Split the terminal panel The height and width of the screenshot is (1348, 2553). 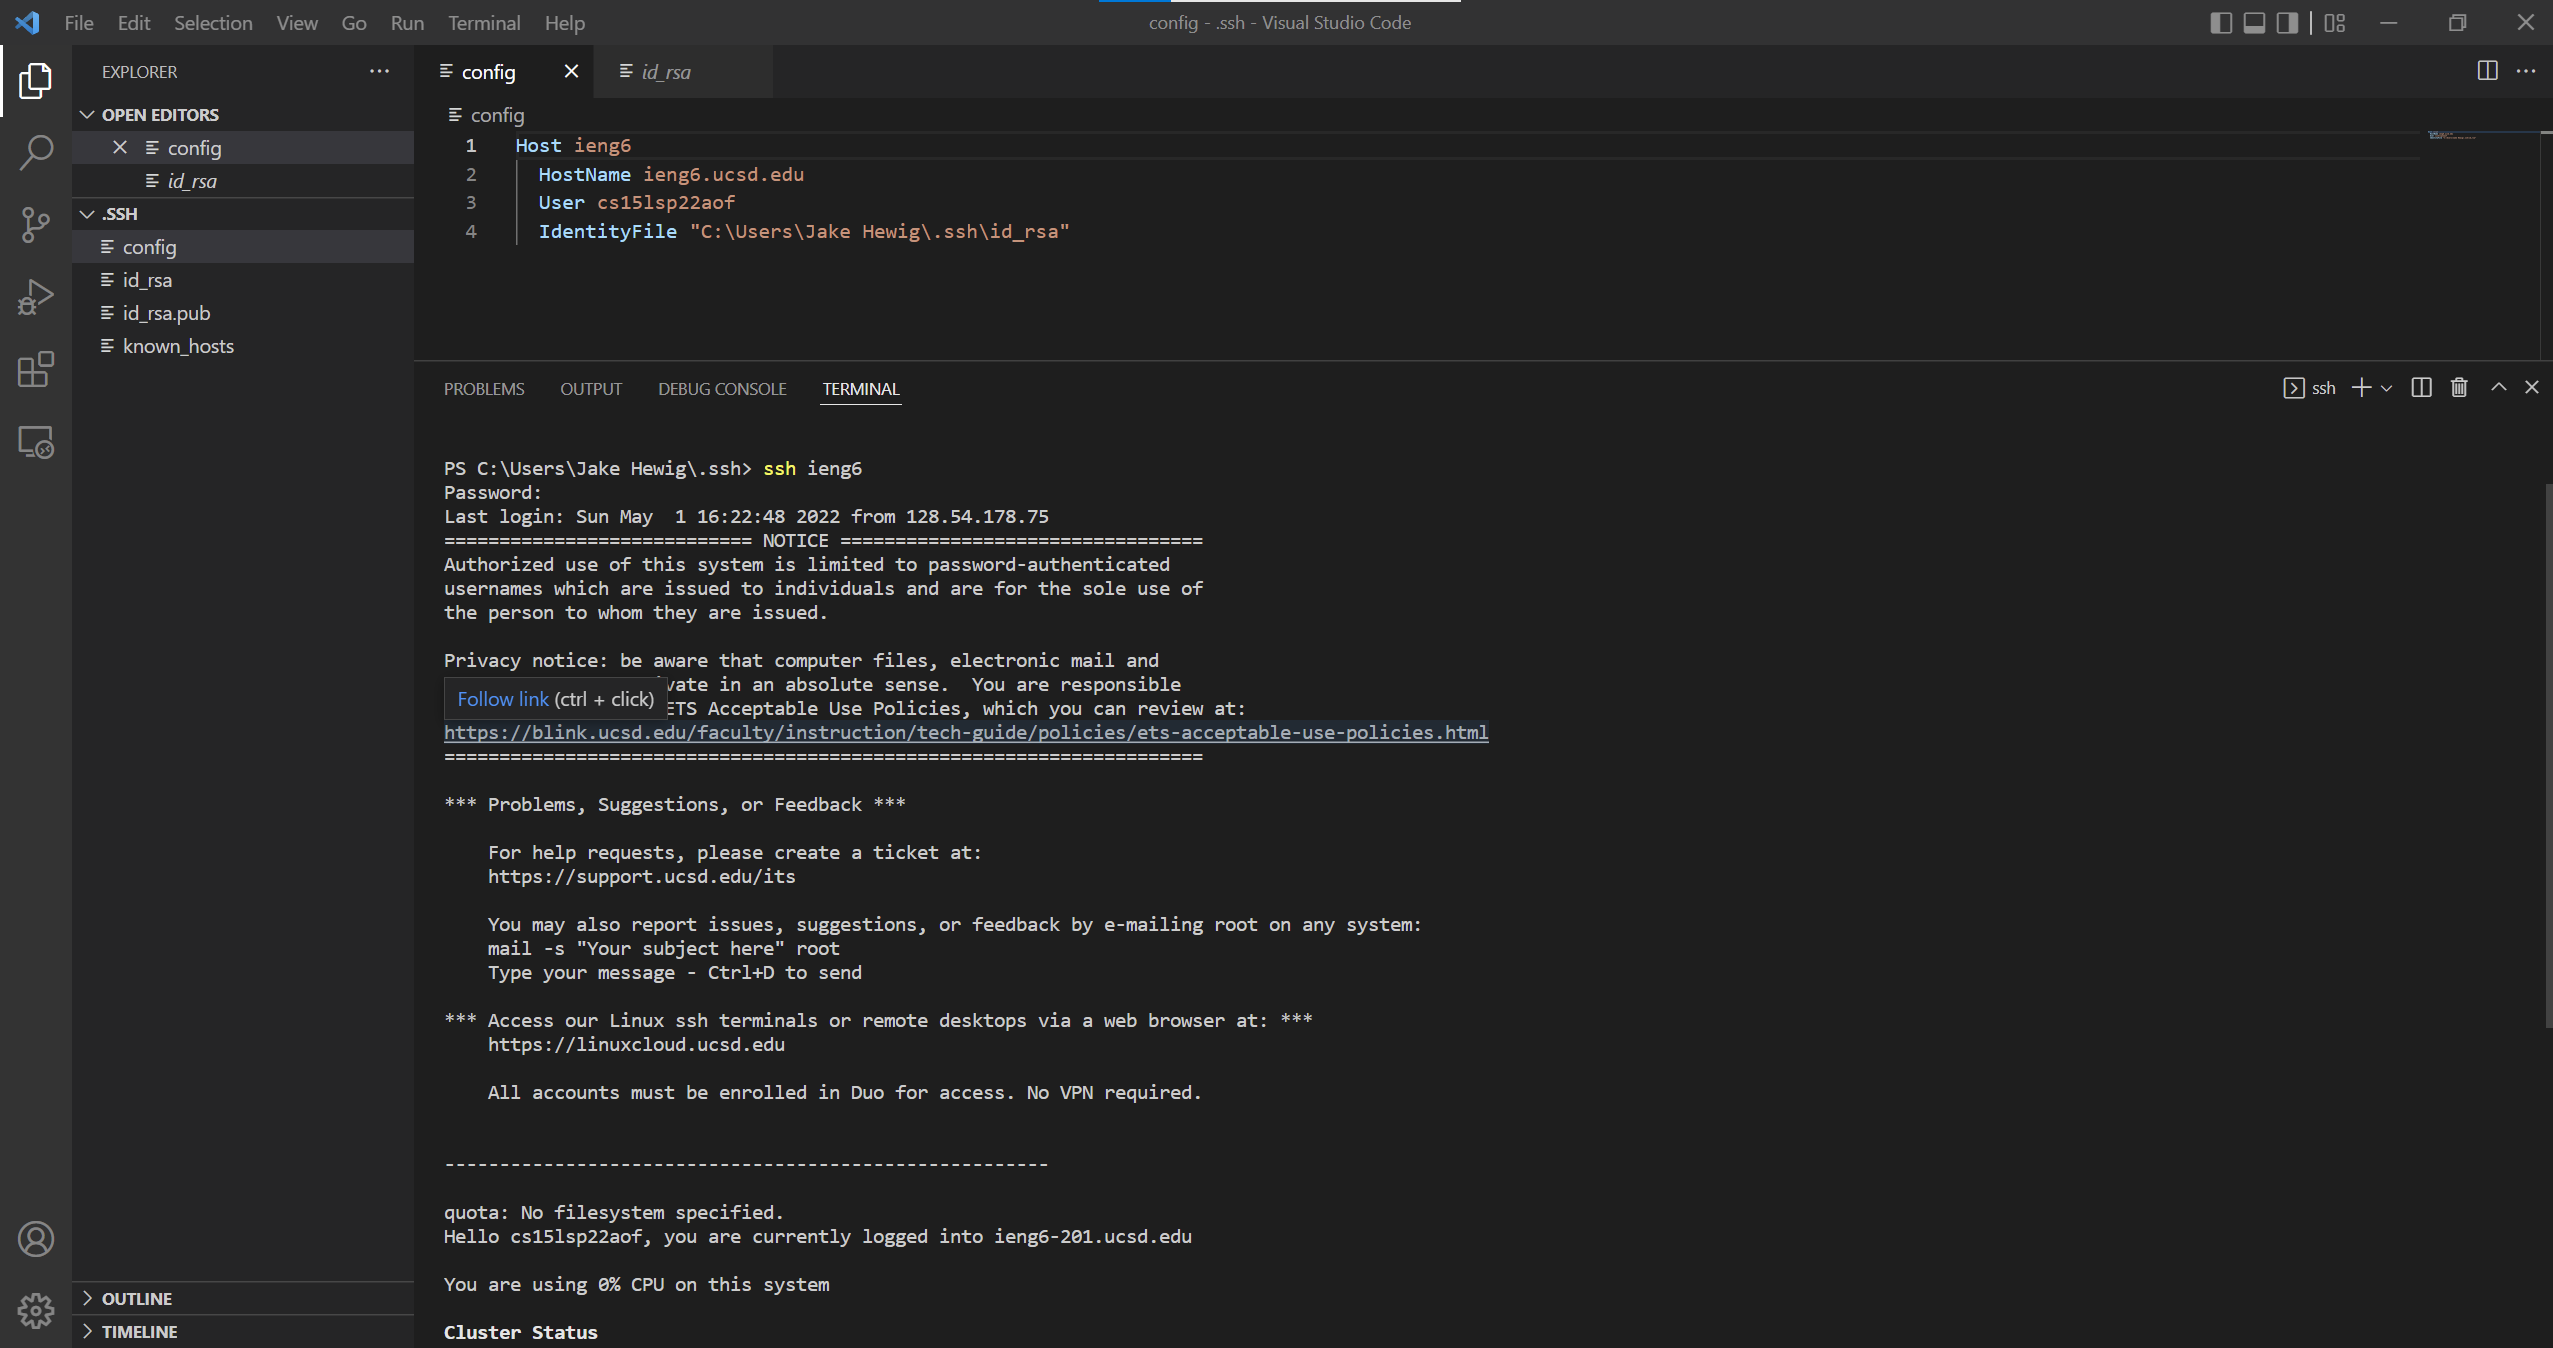2421,388
